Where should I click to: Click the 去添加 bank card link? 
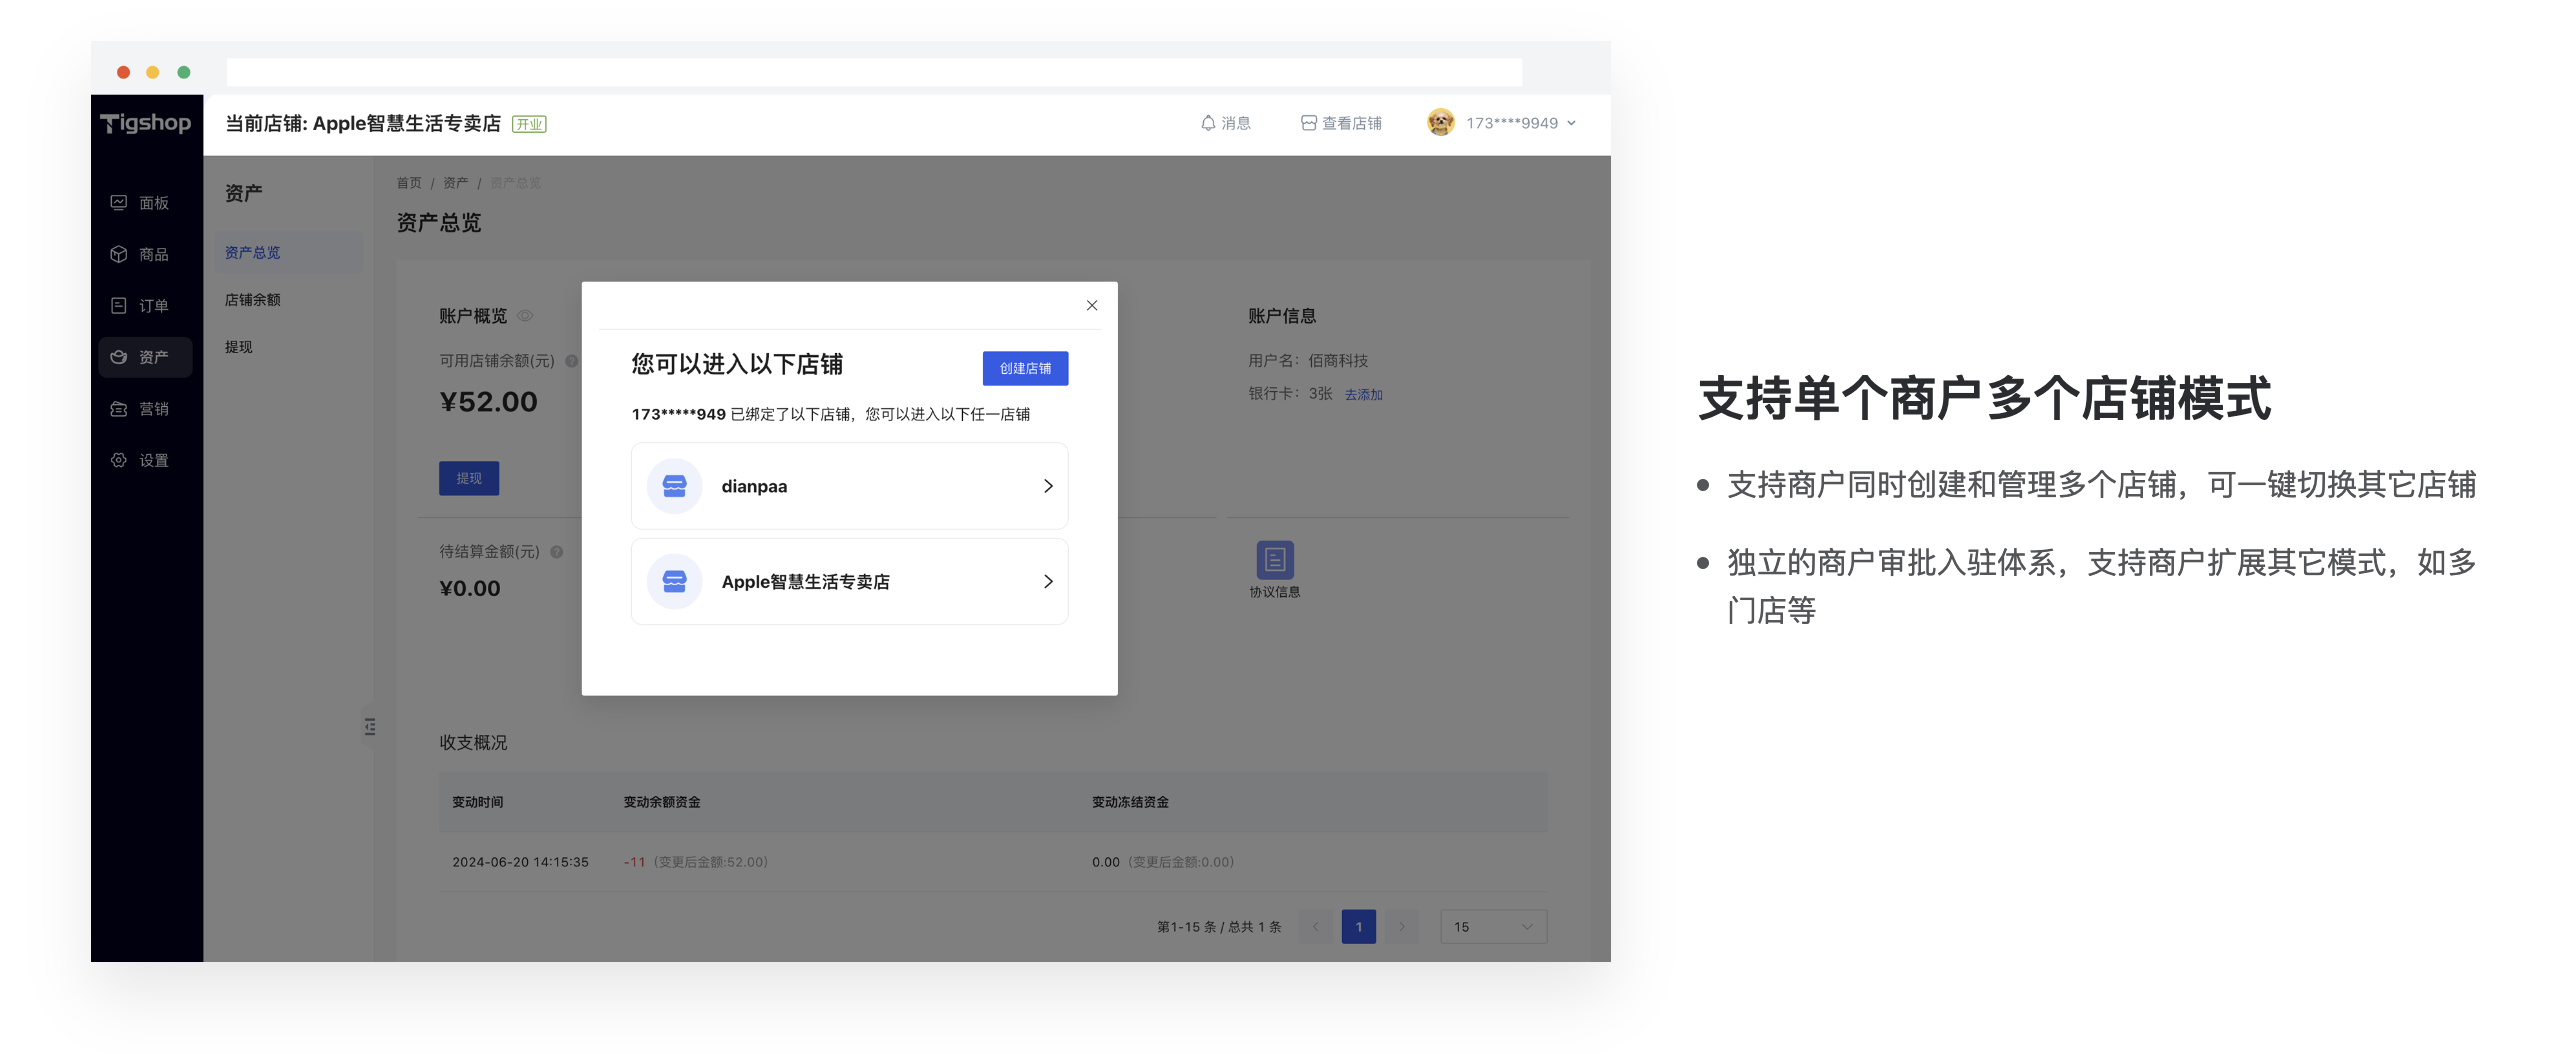(1363, 395)
